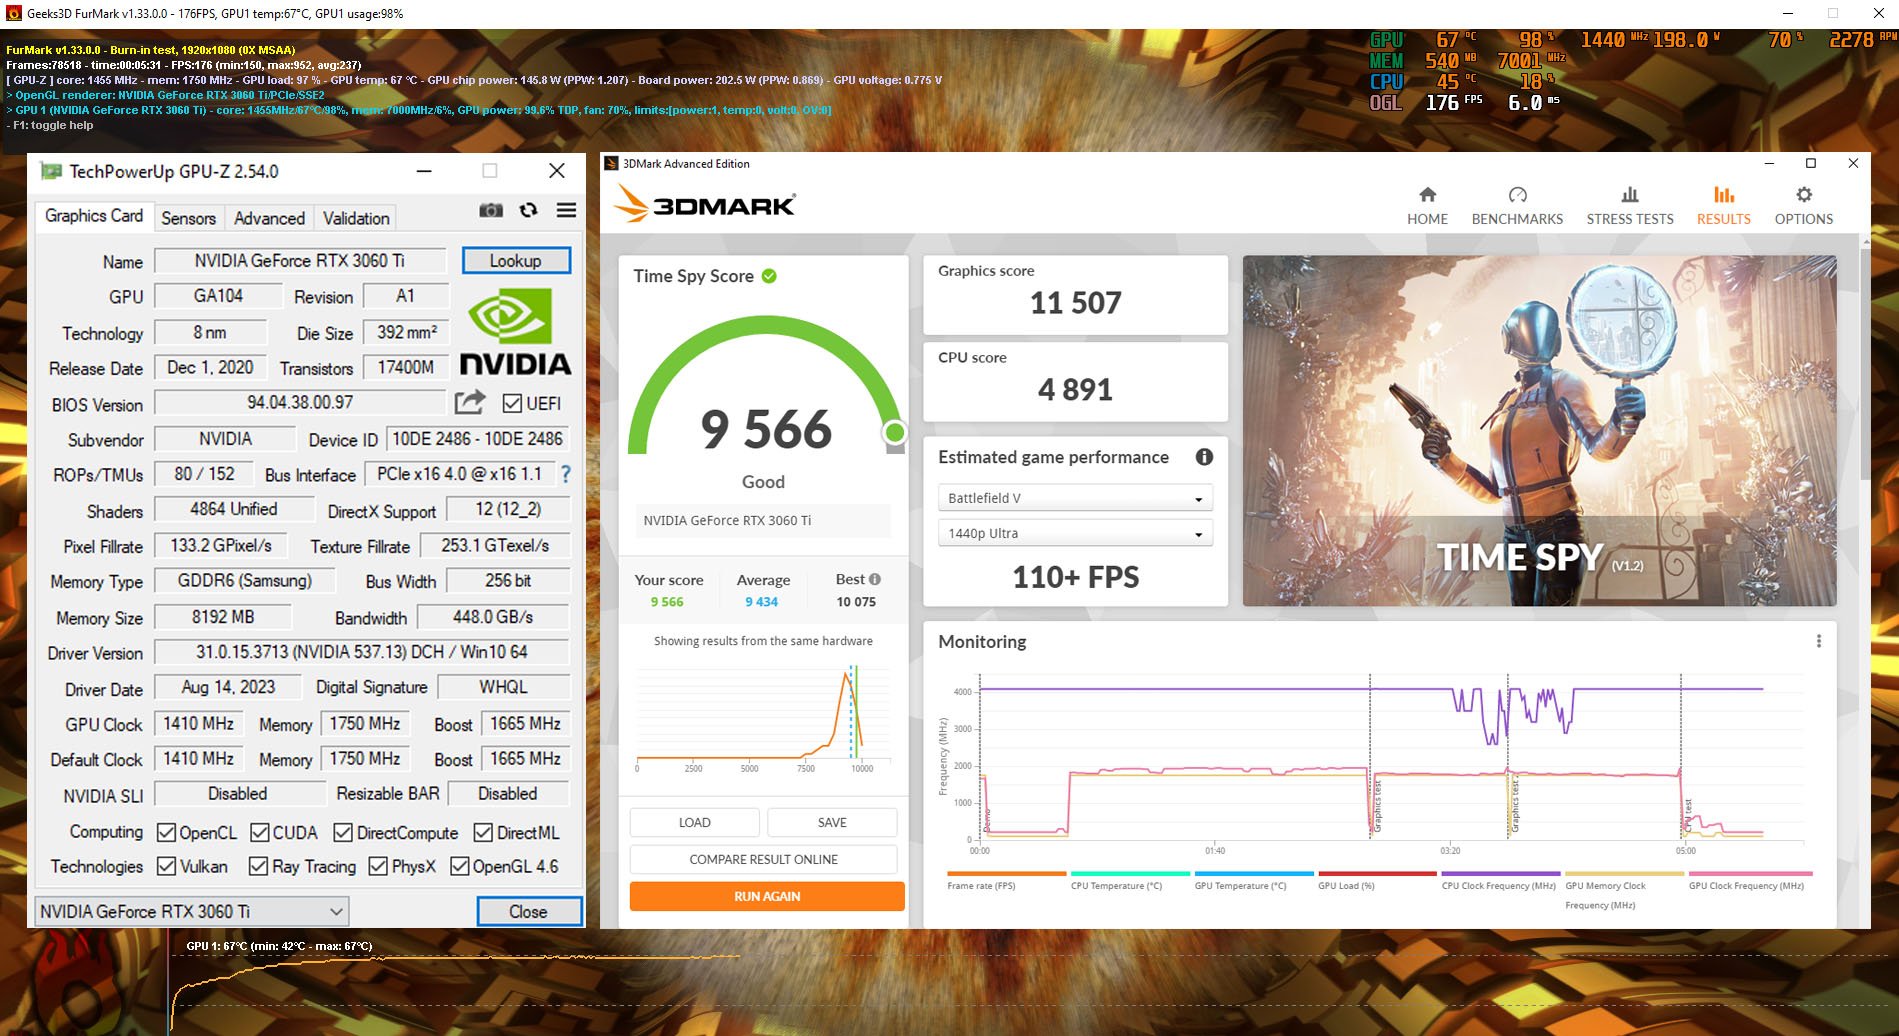Open the GPU selector dropdown in GPU-Z
This screenshot has width=1899, height=1036.
(x=192, y=911)
